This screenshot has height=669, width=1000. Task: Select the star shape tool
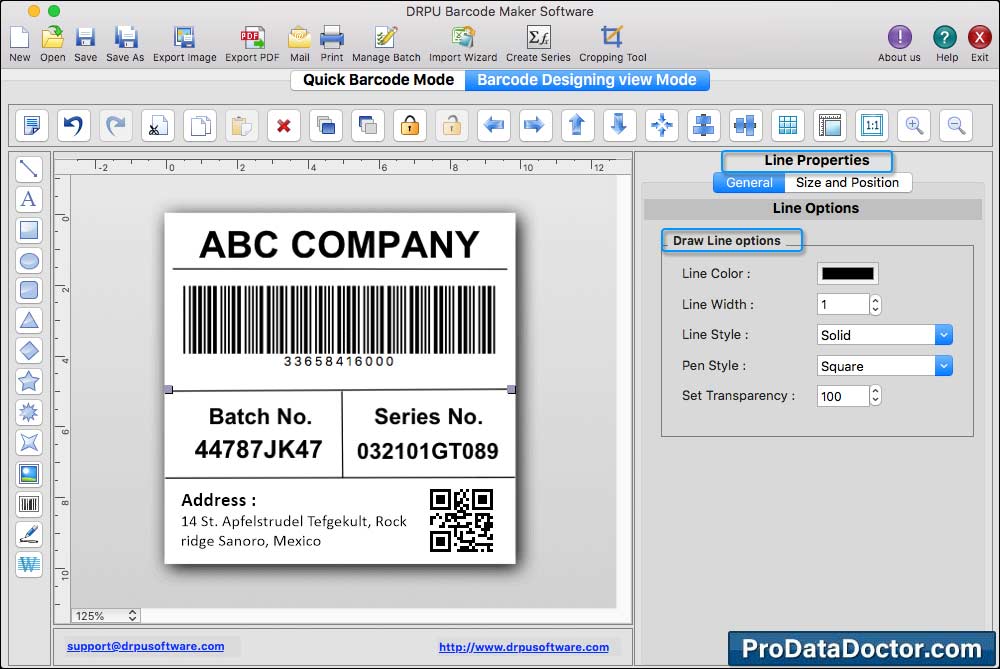(x=29, y=381)
